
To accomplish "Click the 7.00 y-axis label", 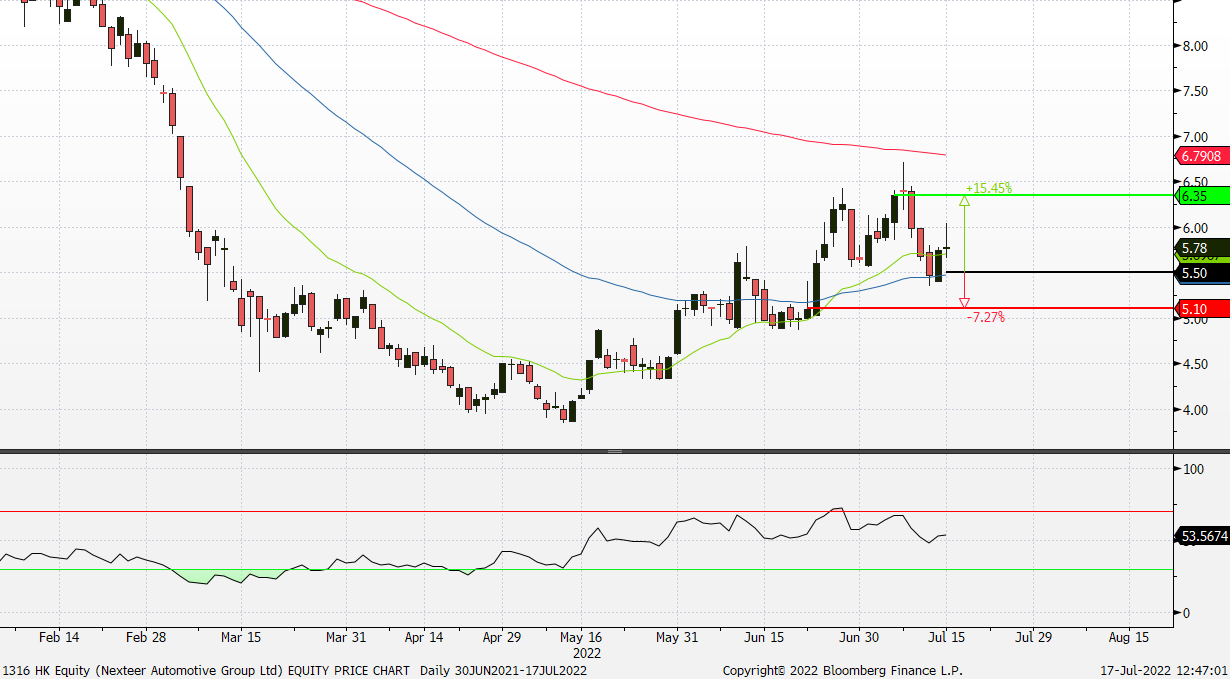I will pyautogui.click(x=1196, y=137).
